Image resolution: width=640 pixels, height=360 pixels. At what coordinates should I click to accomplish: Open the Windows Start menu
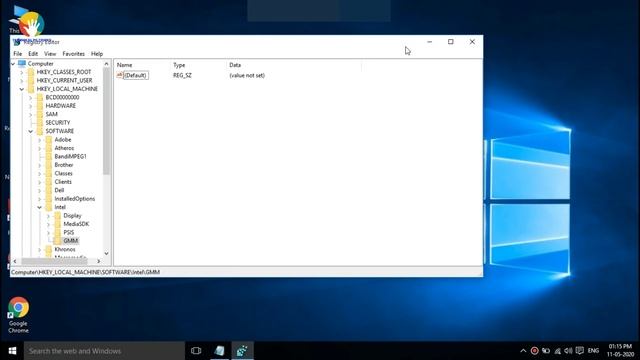point(12,351)
